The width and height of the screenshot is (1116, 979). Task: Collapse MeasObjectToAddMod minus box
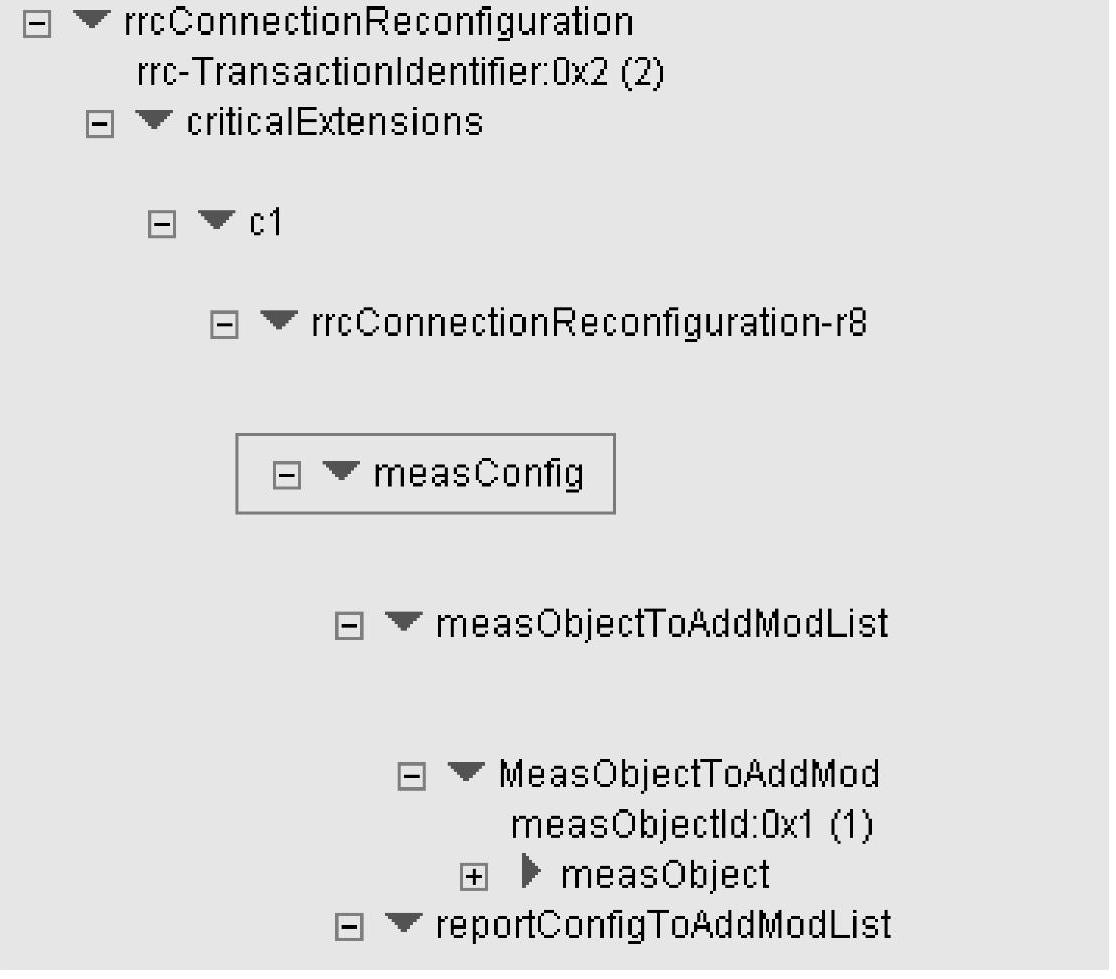click(x=411, y=777)
